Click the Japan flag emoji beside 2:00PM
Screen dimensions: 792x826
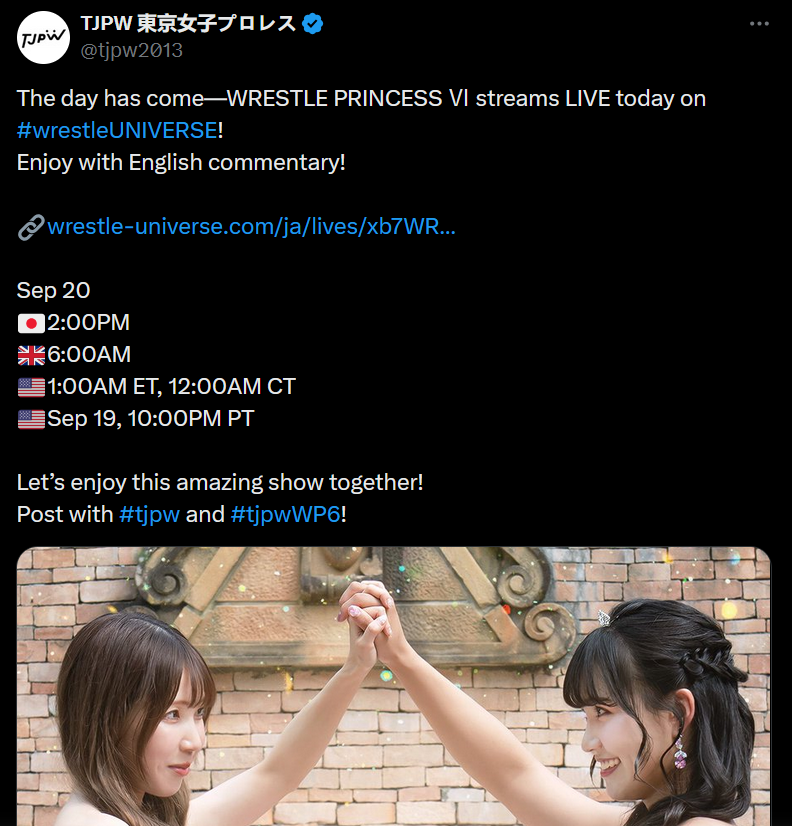[x=31, y=323]
